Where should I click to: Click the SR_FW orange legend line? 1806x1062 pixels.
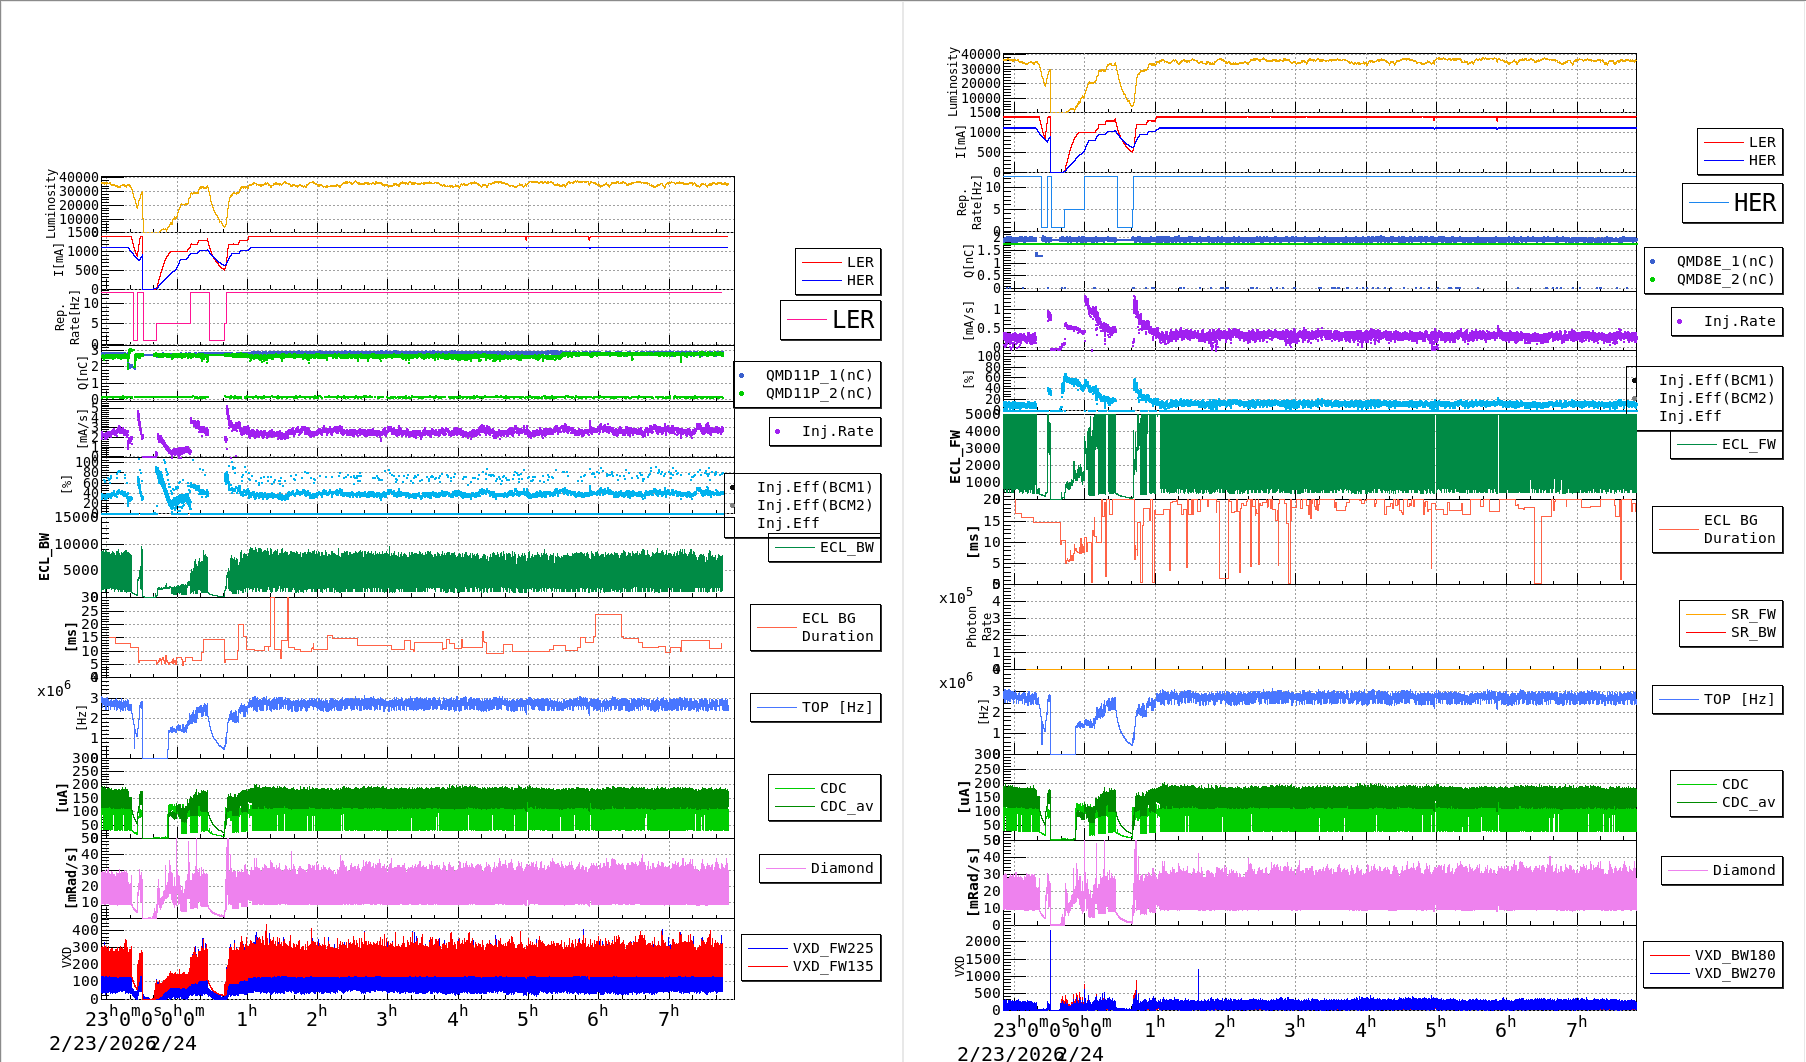tap(1706, 615)
